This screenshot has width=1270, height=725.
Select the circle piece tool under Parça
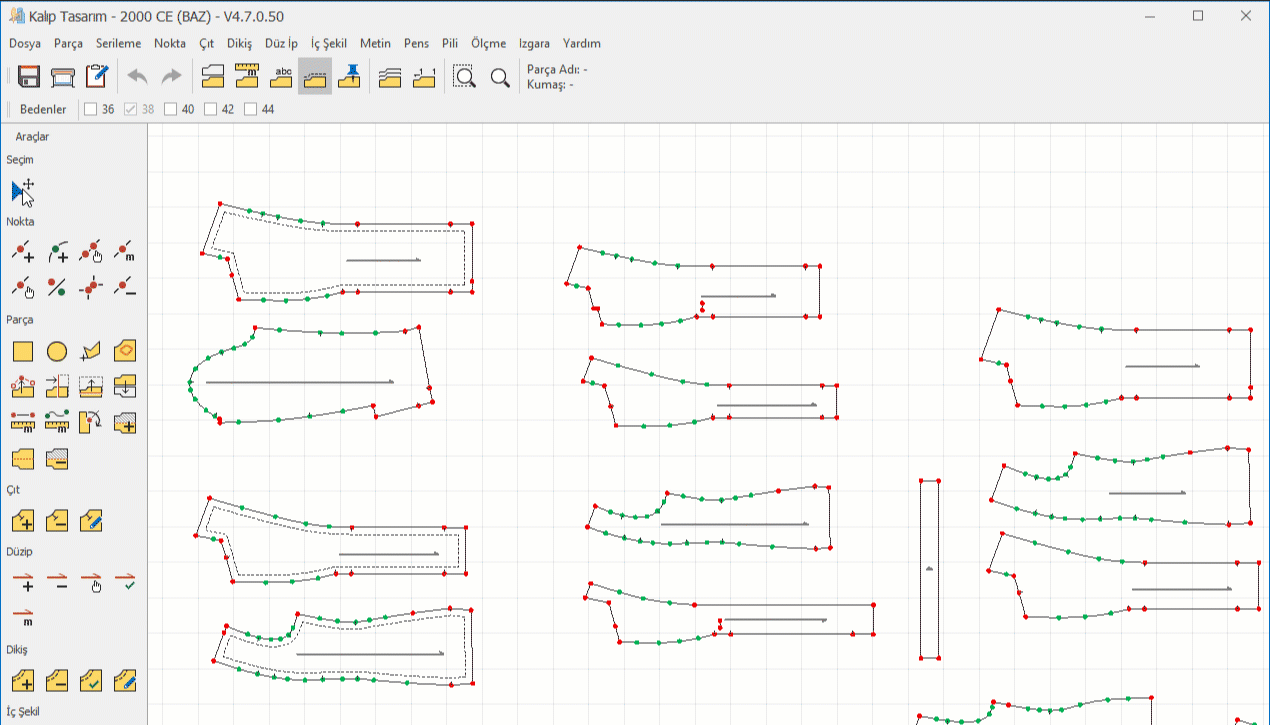[x=57, y=351]
